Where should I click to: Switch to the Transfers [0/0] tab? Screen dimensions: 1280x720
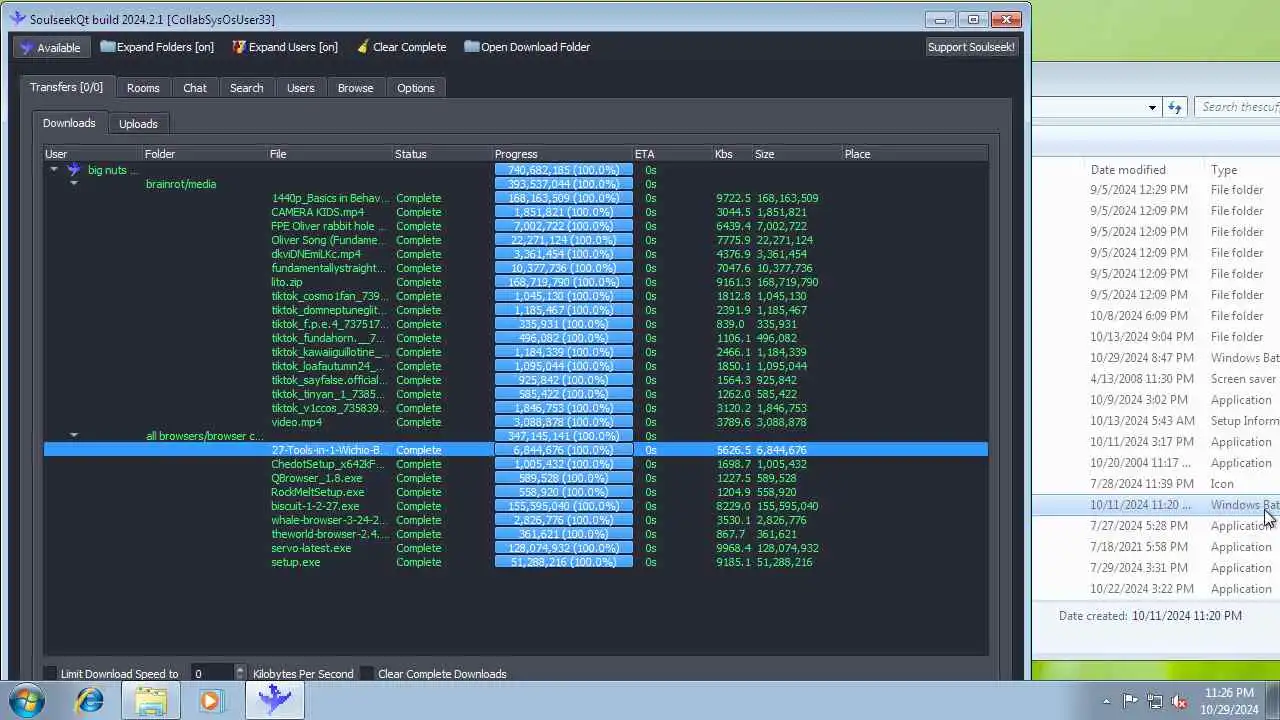66,87
